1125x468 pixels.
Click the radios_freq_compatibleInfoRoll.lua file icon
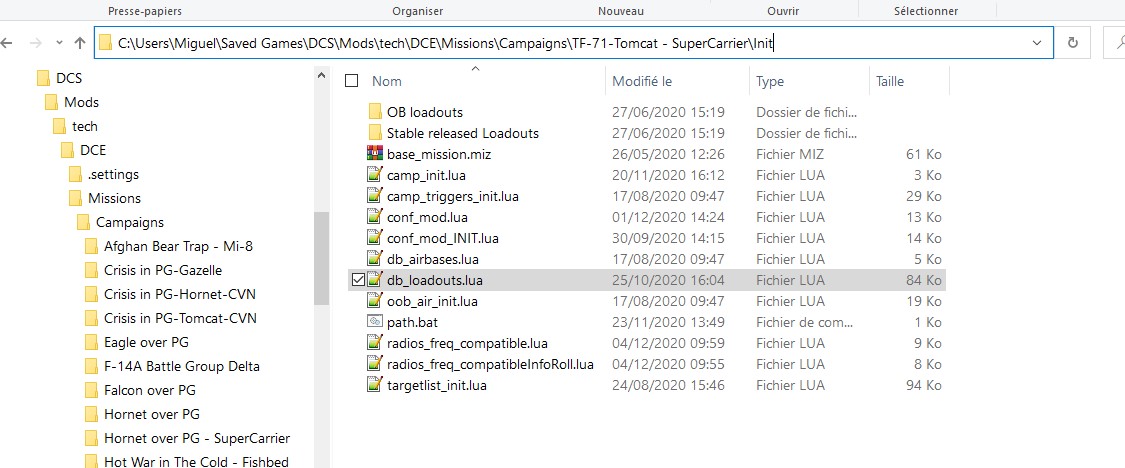click(374, 364)
